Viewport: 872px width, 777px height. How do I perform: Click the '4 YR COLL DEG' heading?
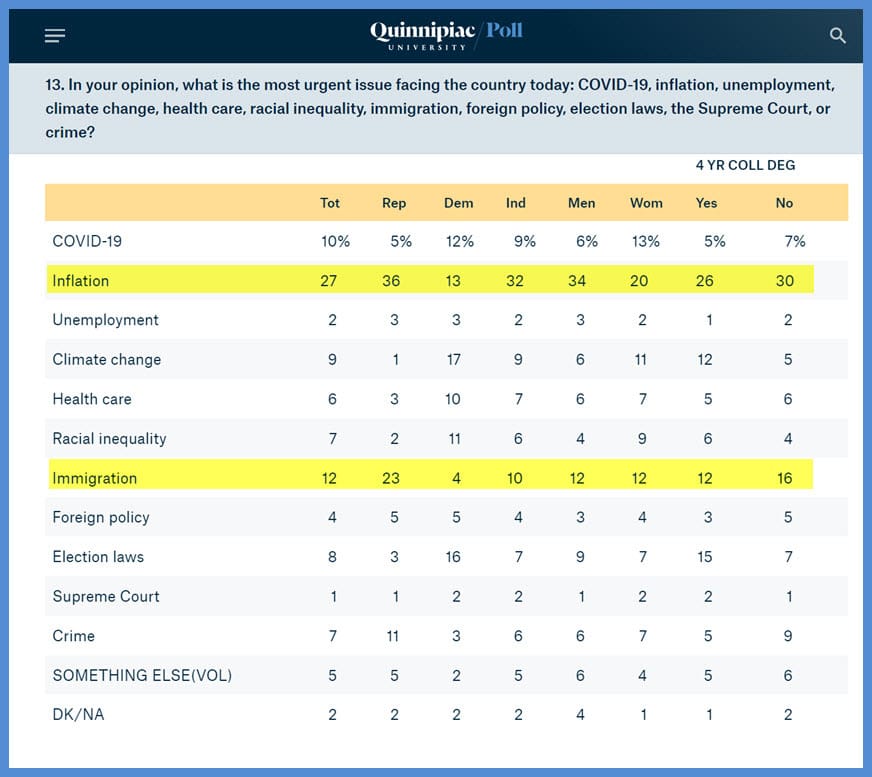pyautogui.click(x=745, y=165)
